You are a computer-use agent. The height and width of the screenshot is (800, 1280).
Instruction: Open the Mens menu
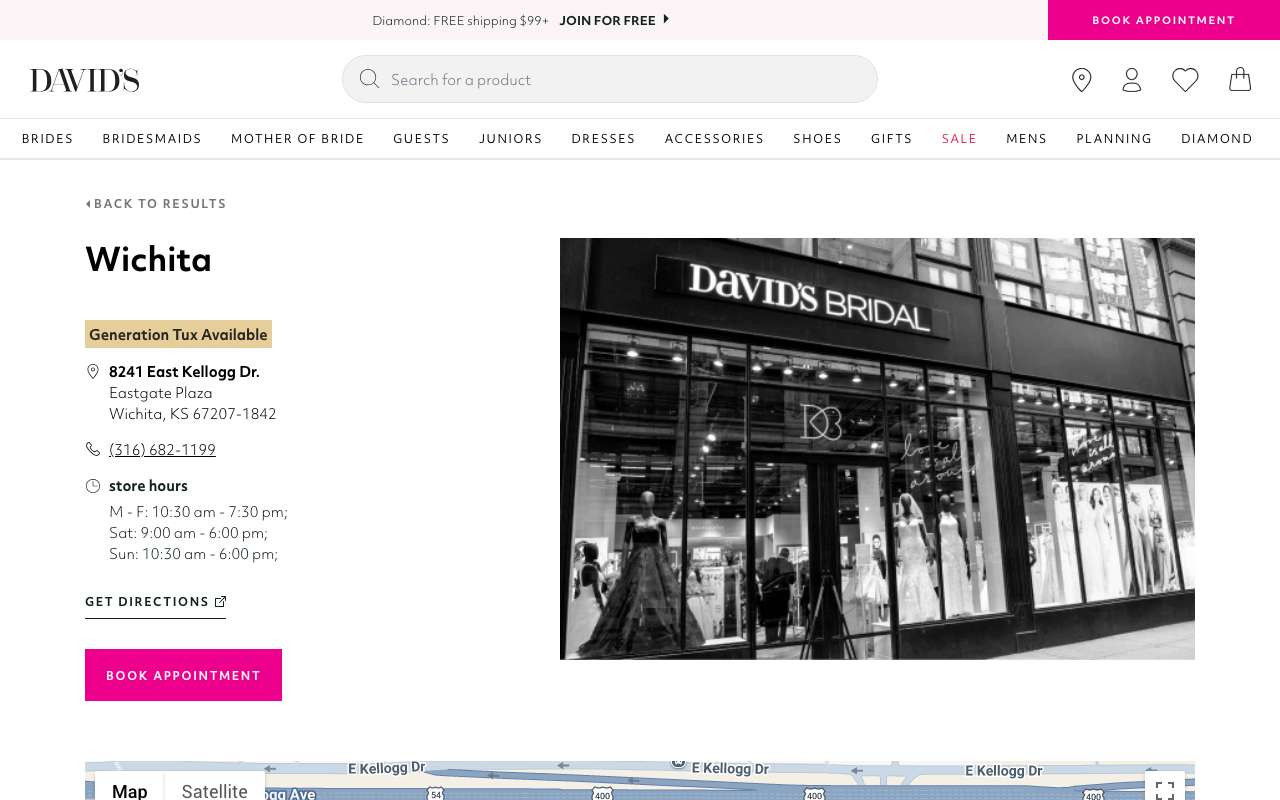coord(1027,139)
